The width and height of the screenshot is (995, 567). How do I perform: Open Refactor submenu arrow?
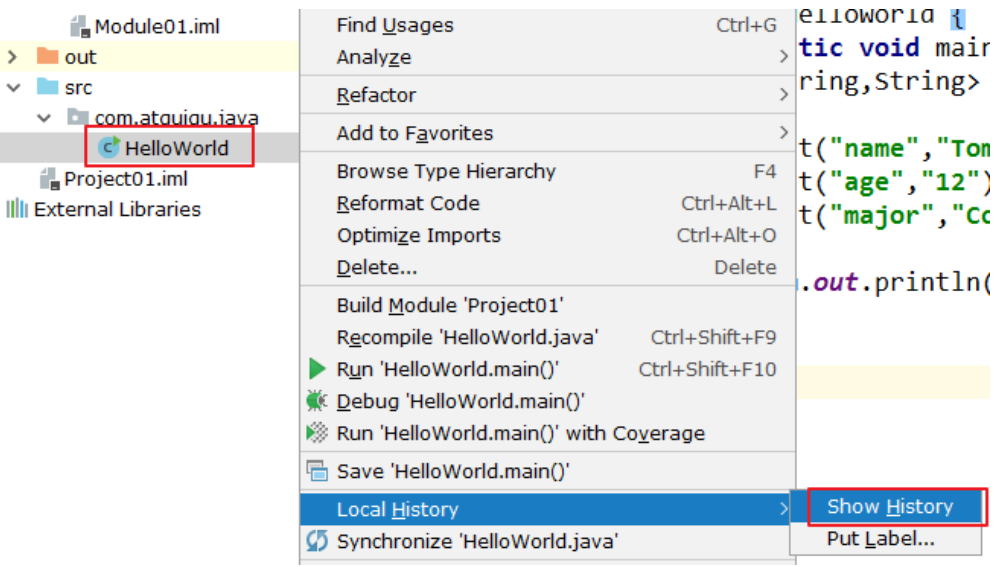tap(784, 95)
